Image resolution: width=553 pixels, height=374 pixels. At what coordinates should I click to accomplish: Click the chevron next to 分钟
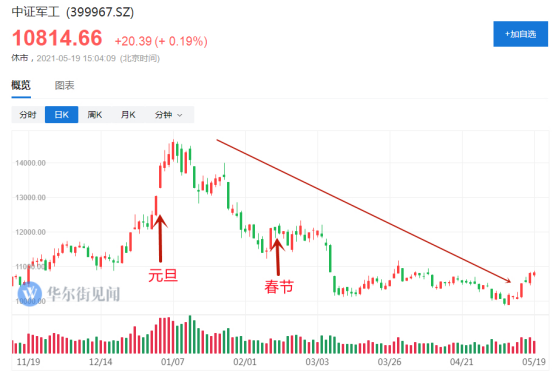180,115
